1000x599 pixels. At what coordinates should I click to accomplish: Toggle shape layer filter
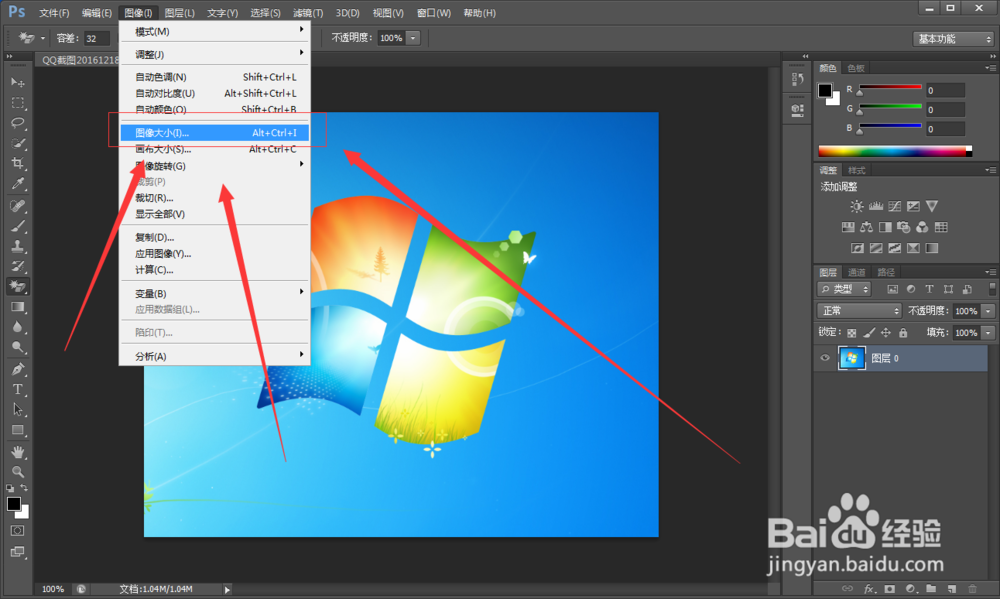(x=948, y=289)
